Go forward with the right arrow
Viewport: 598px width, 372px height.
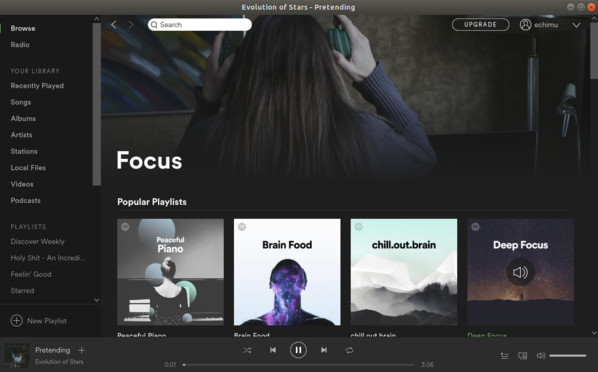131,25
